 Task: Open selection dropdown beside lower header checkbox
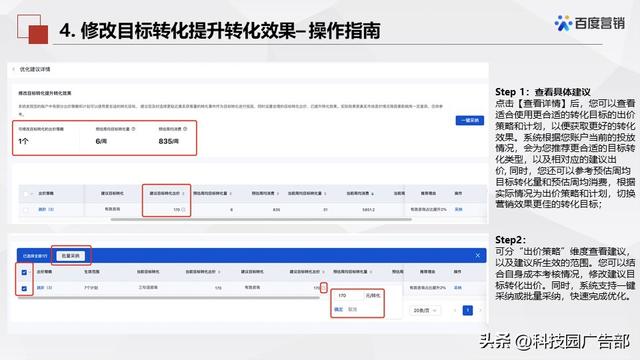click(30, 272)
